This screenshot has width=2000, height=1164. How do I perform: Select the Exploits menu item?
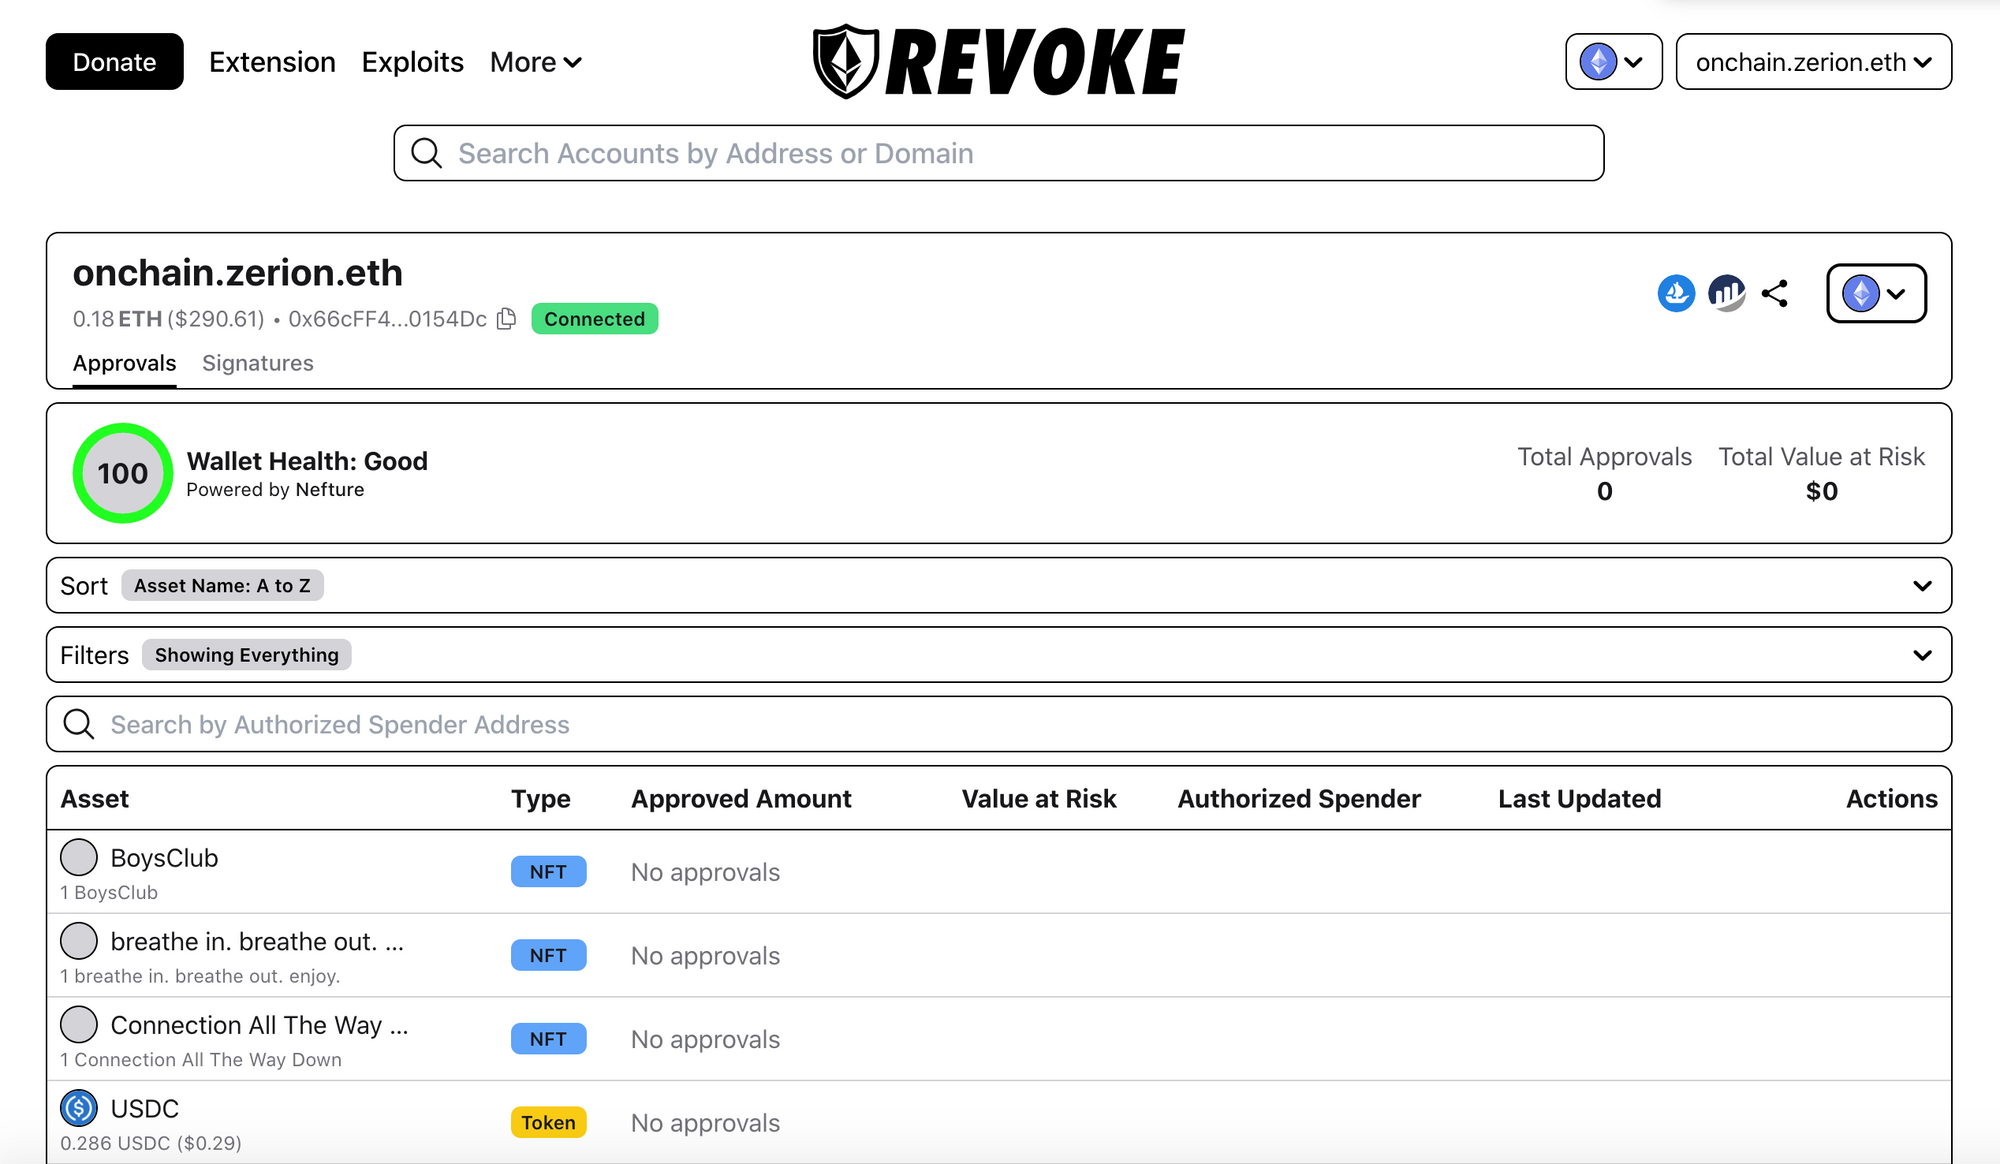click(x=411, y=61)
